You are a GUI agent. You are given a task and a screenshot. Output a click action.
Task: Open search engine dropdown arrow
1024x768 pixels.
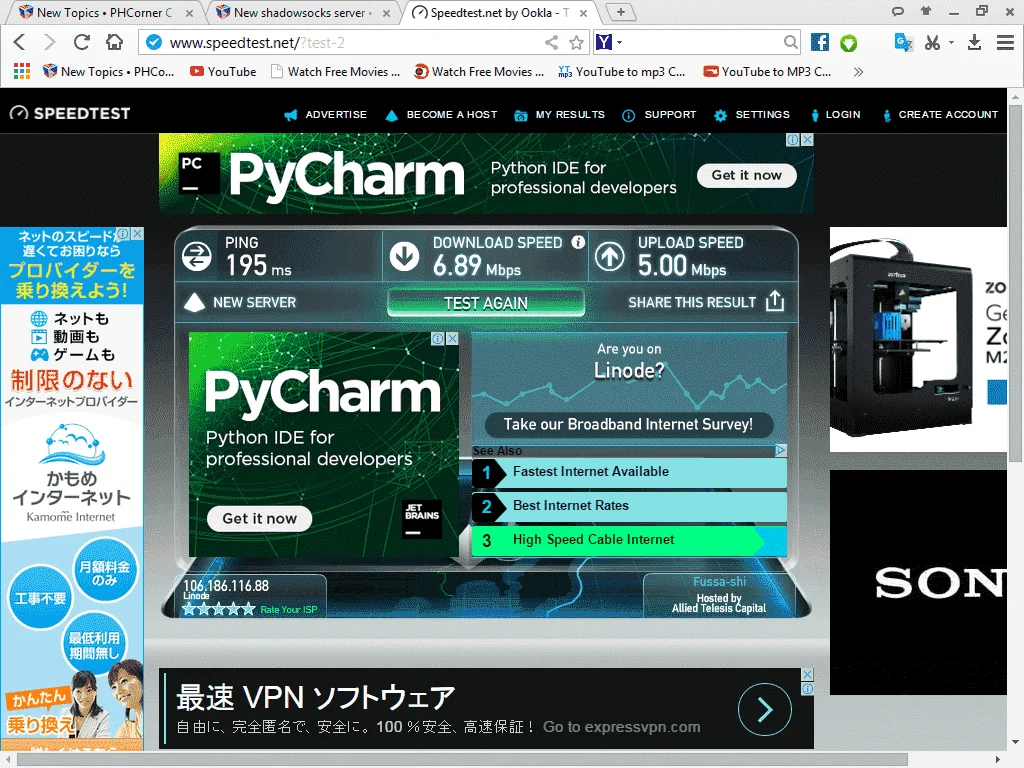pyautogui.click(x=620, y=43)
